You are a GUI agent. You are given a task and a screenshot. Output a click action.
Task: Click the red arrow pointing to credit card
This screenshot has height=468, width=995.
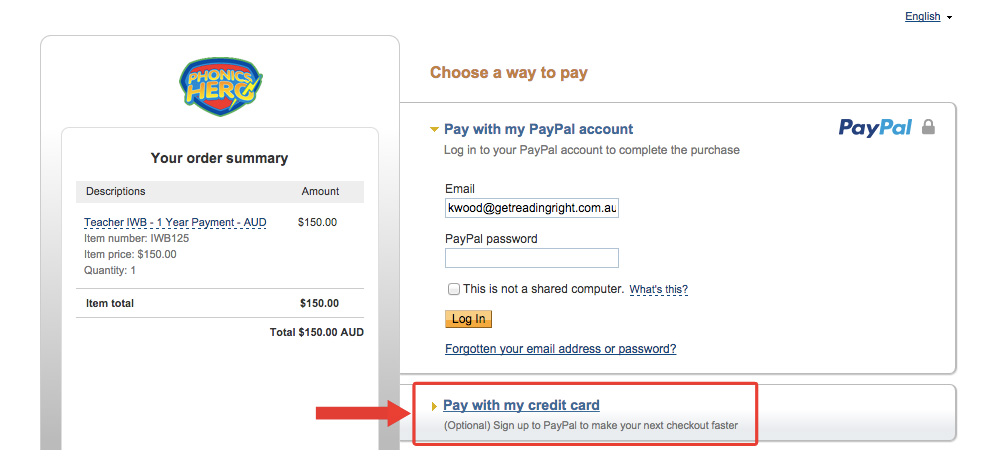coord(364,414)
